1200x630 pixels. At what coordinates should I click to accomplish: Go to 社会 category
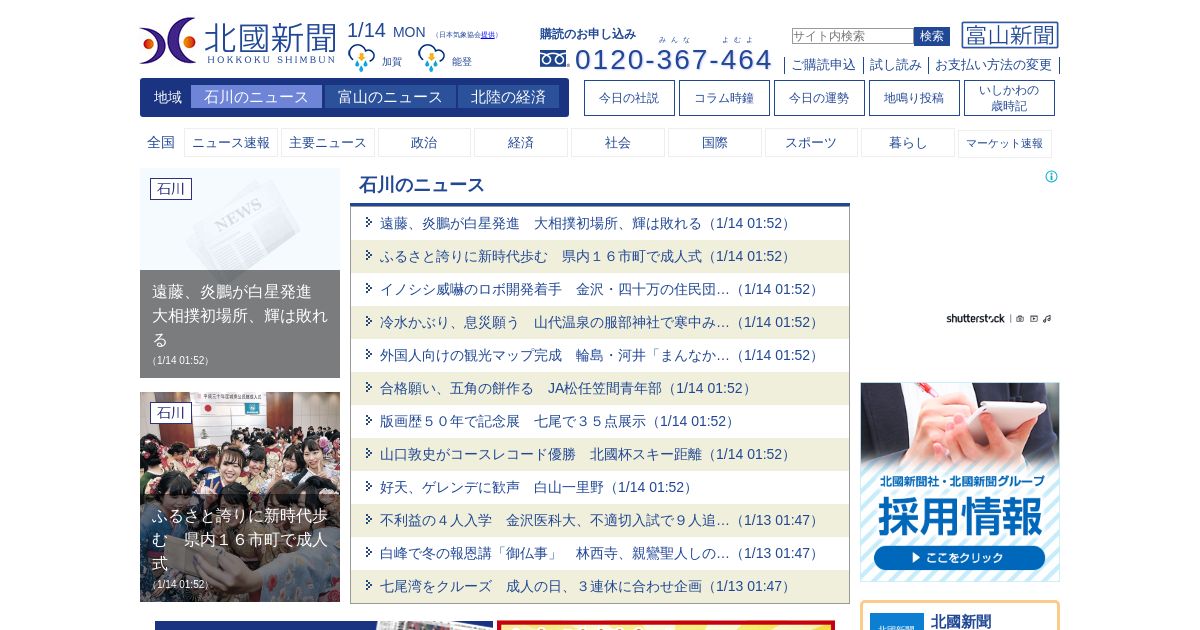pyautogui.click(x=618, y=143)
